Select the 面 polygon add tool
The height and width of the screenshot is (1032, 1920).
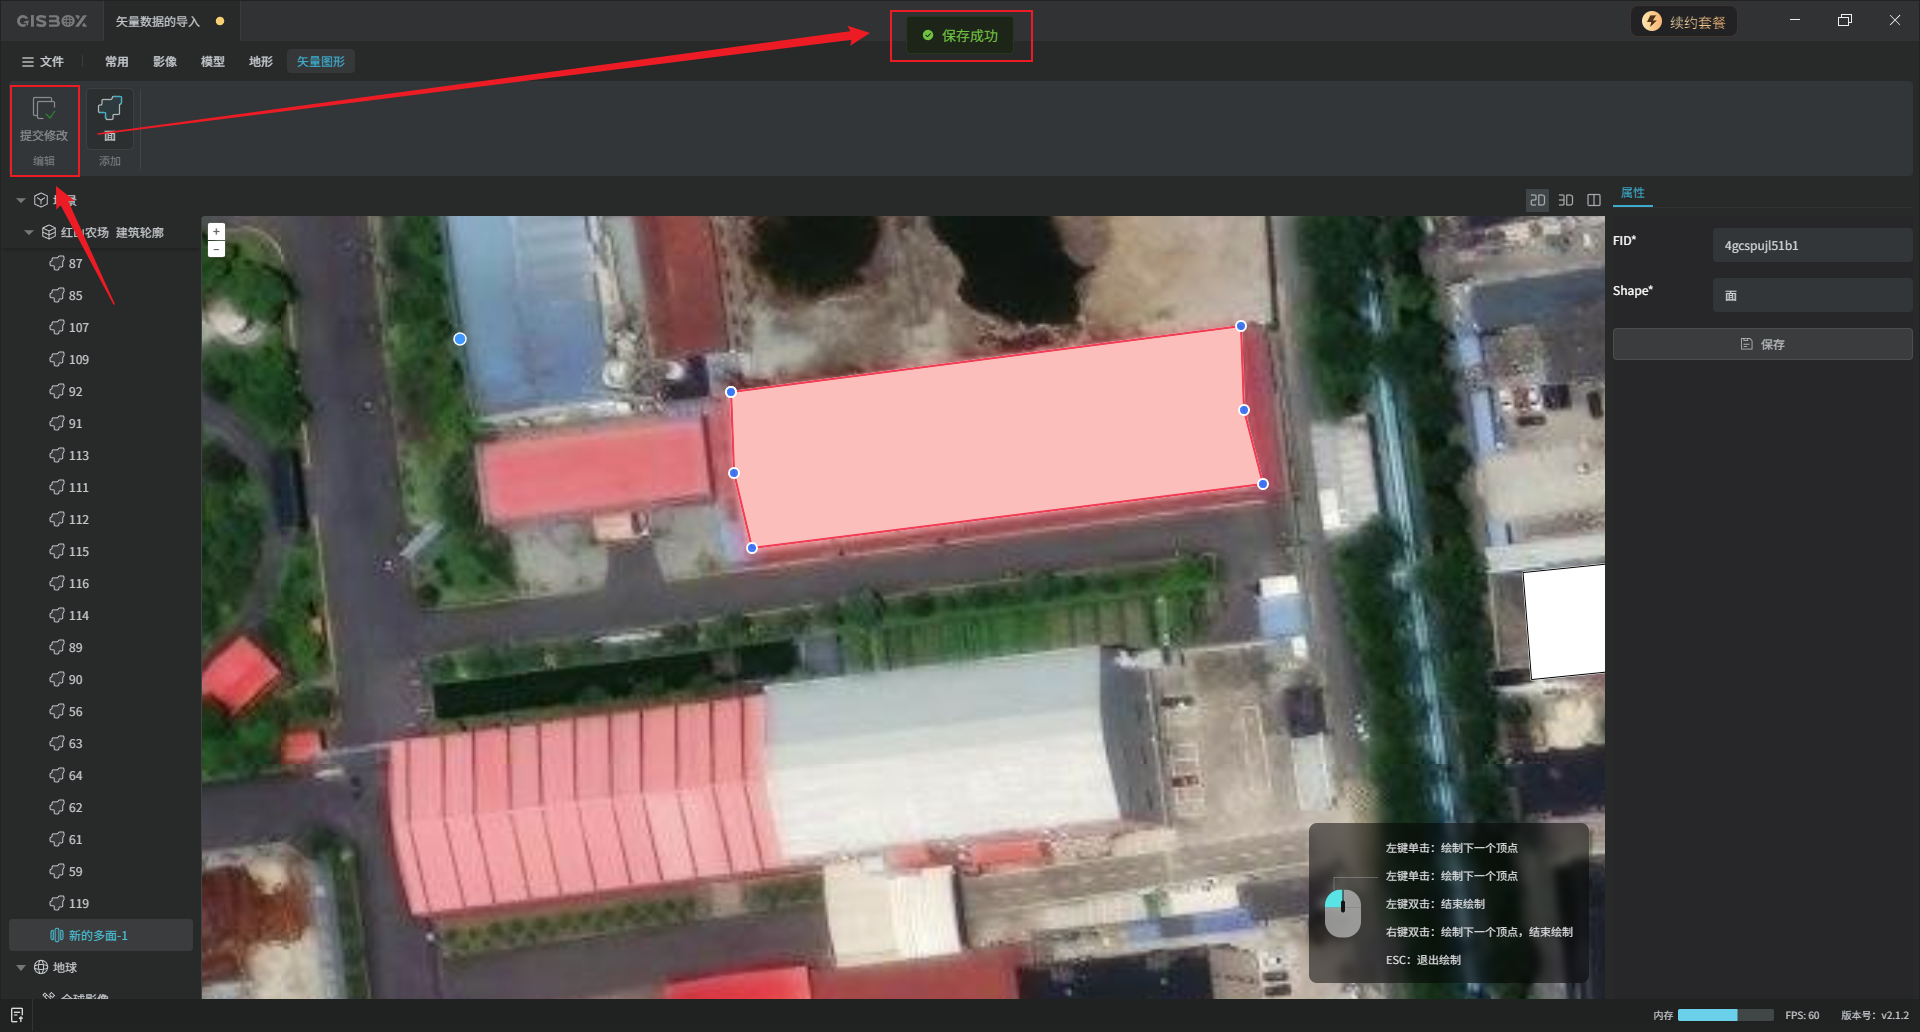(110, 108)
